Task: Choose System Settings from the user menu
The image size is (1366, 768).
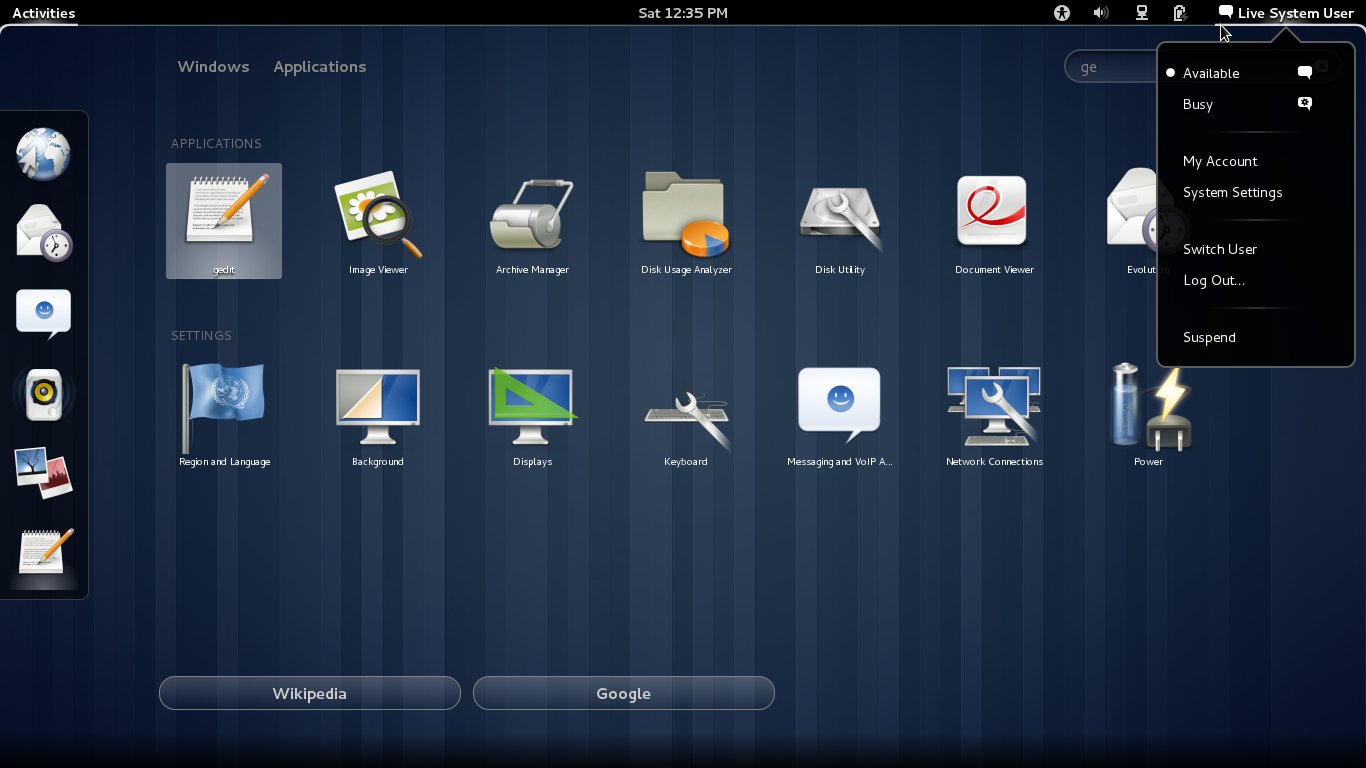Action: [1232, 192]
